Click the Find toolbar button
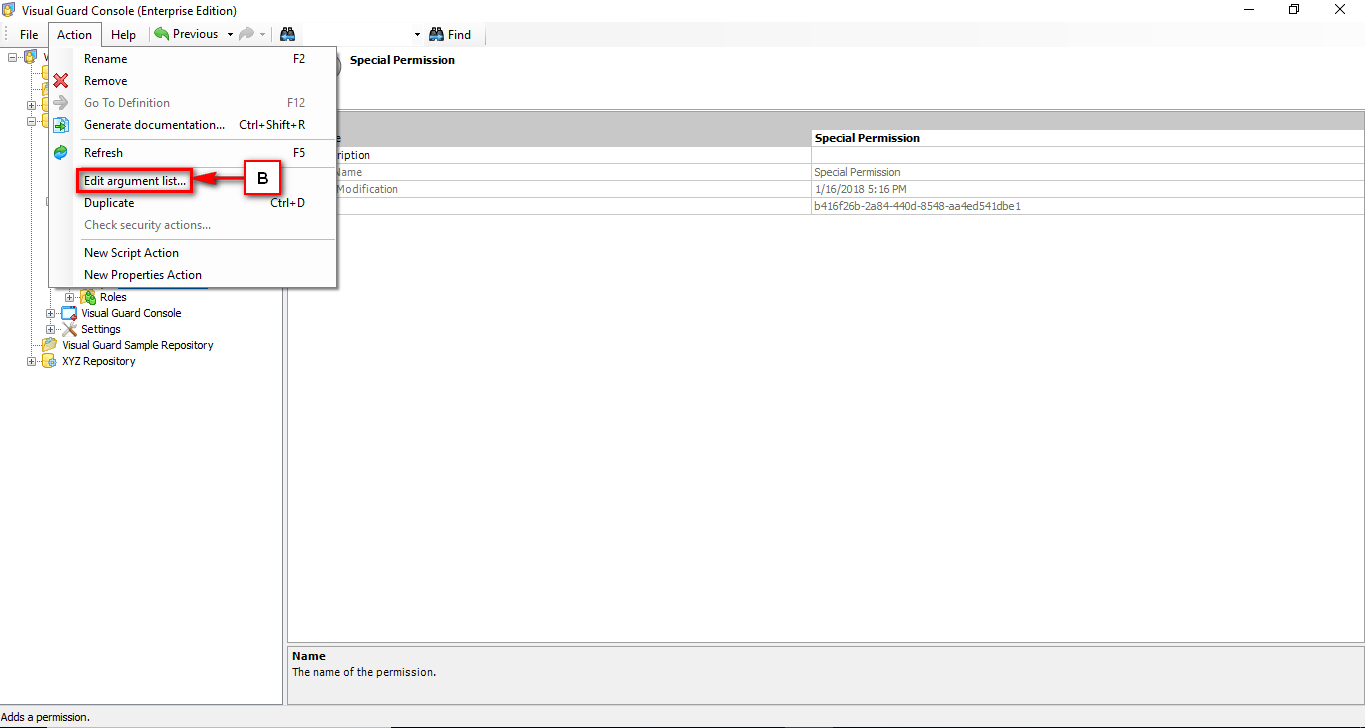This screenshot has height=728, width=1365. coord(450,34)
